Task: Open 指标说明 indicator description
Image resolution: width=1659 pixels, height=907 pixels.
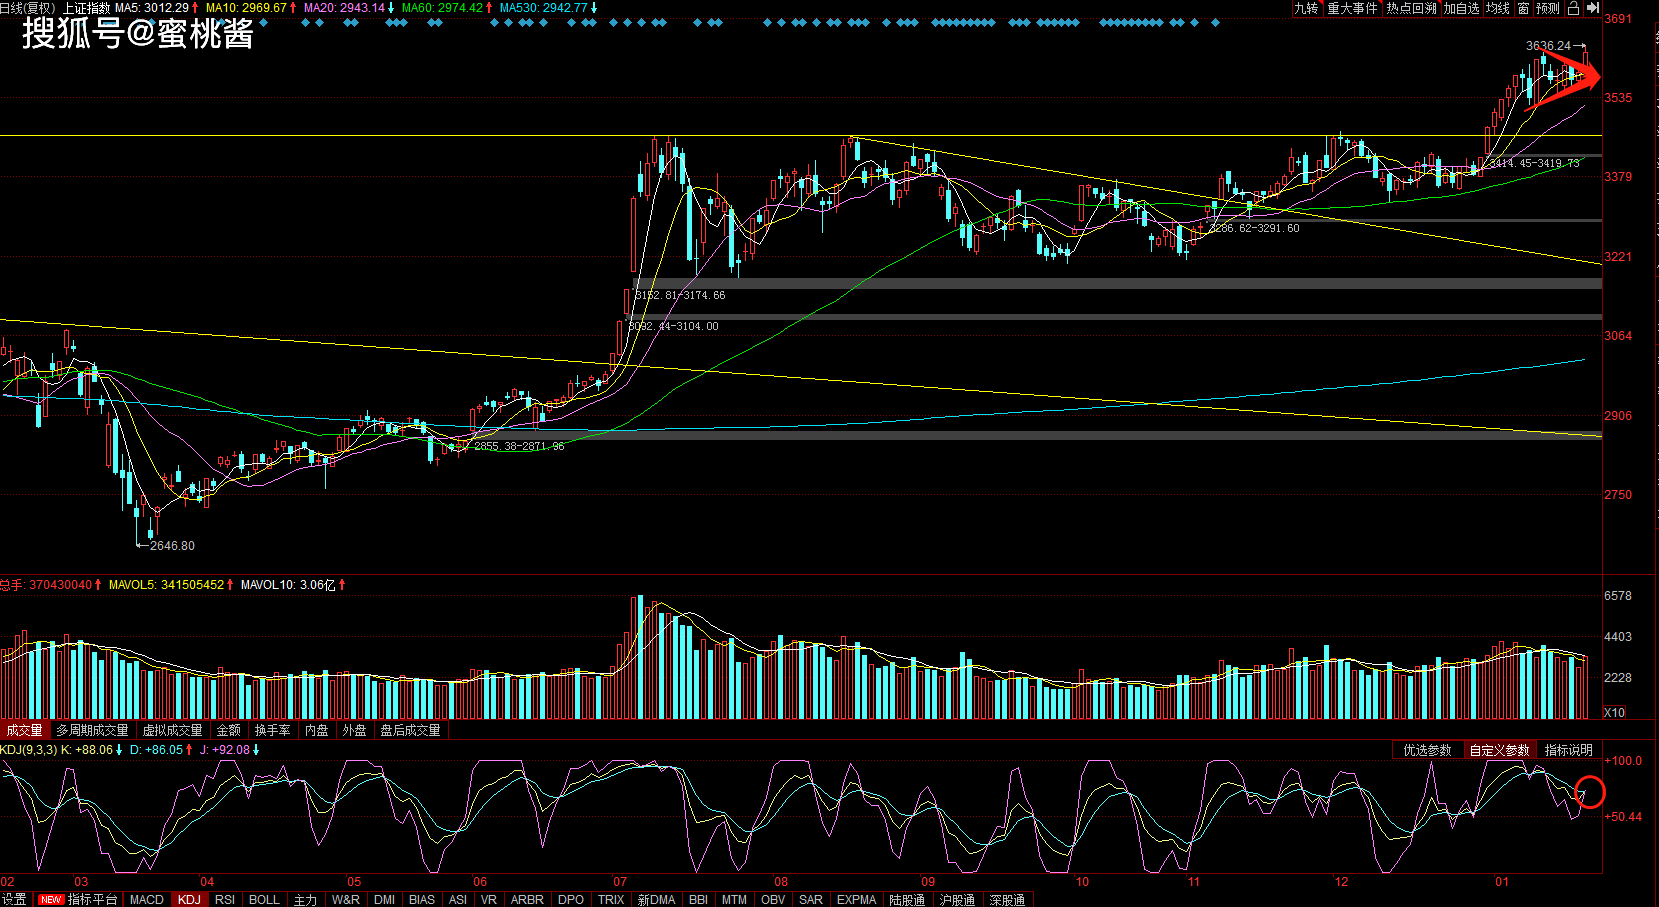Action: [1568, 750]
